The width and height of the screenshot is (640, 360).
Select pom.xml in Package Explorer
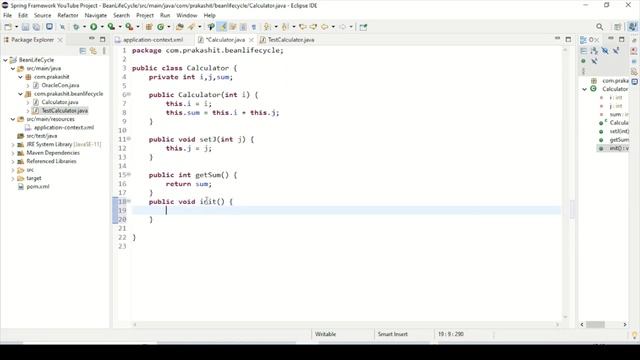[38, 187]
